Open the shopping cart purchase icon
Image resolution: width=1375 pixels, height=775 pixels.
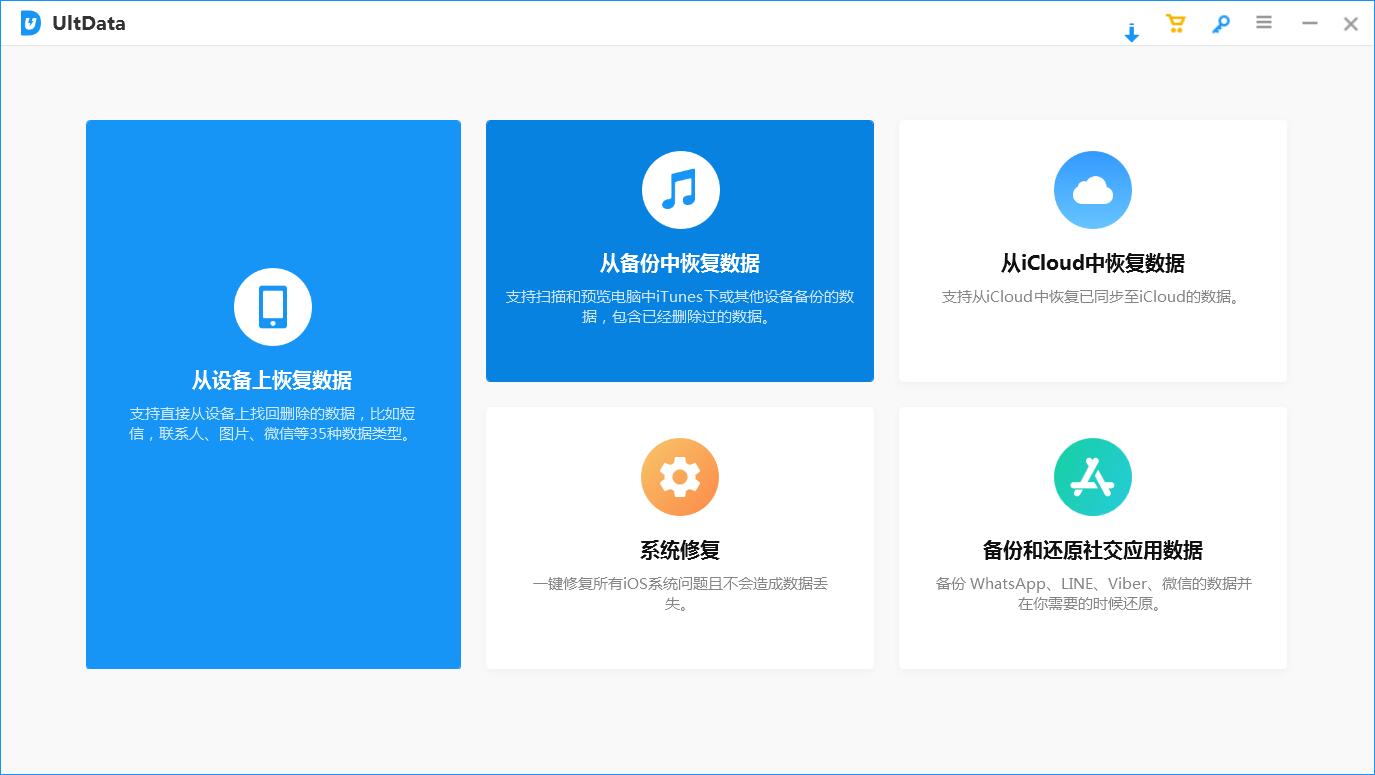(1176, 24)
